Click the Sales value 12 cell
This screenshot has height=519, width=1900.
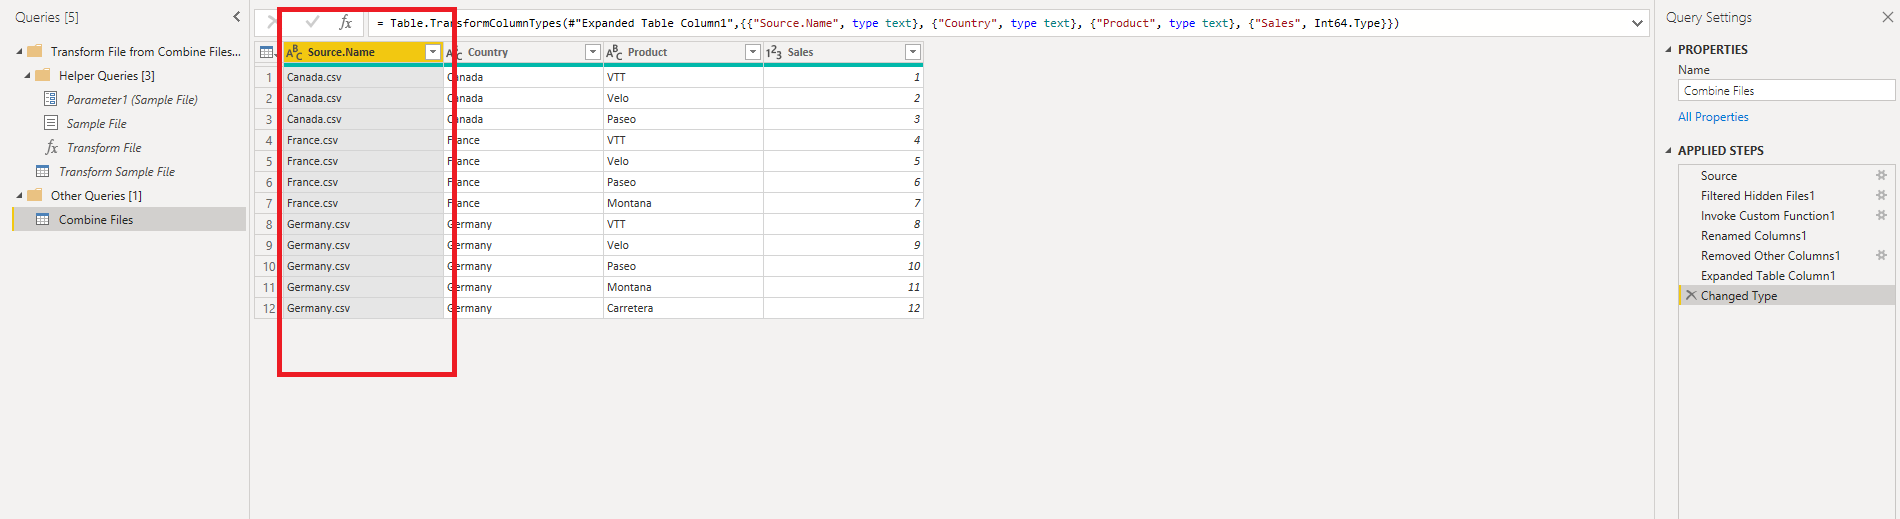click(x=843, y=308)
